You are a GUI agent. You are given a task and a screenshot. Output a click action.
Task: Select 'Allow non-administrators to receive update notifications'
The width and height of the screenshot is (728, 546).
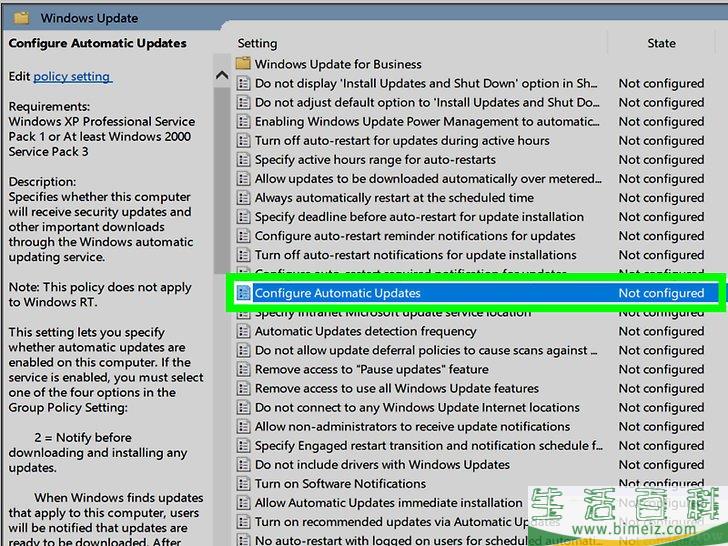412,426
